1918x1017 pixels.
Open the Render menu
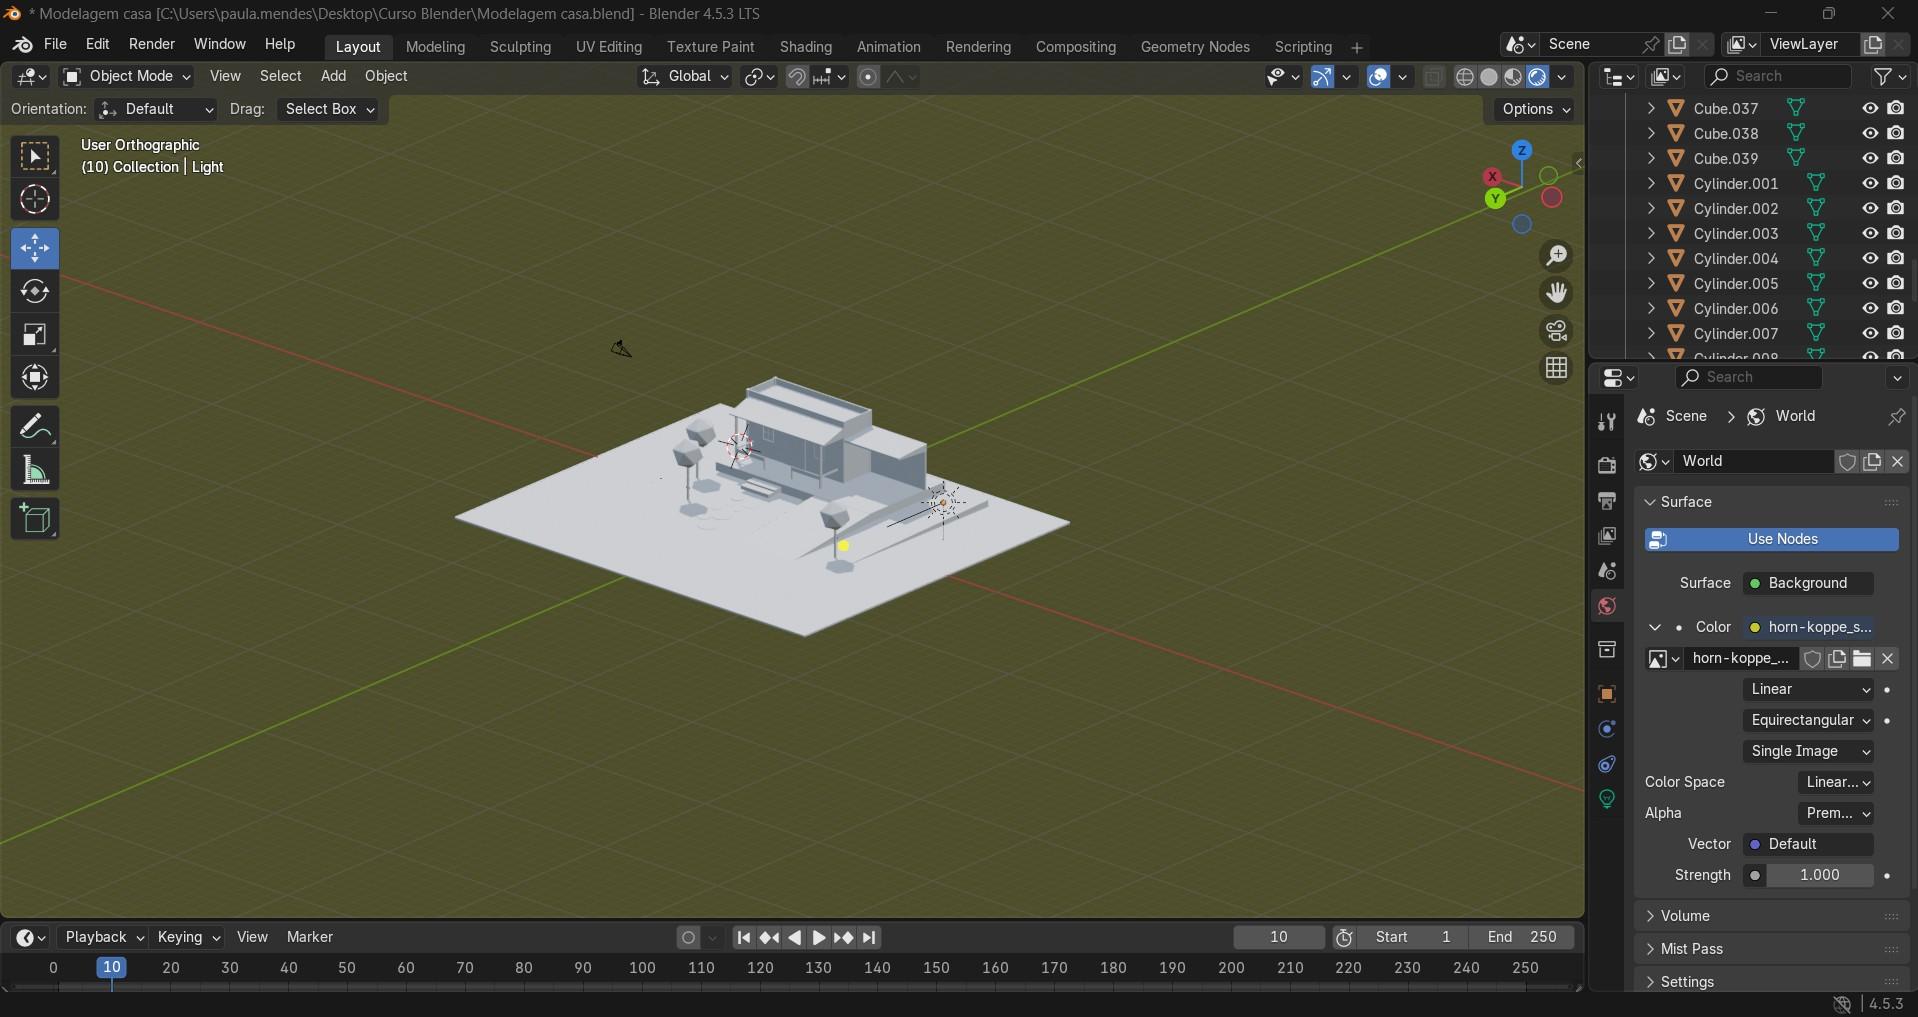(x=152, y=44)
